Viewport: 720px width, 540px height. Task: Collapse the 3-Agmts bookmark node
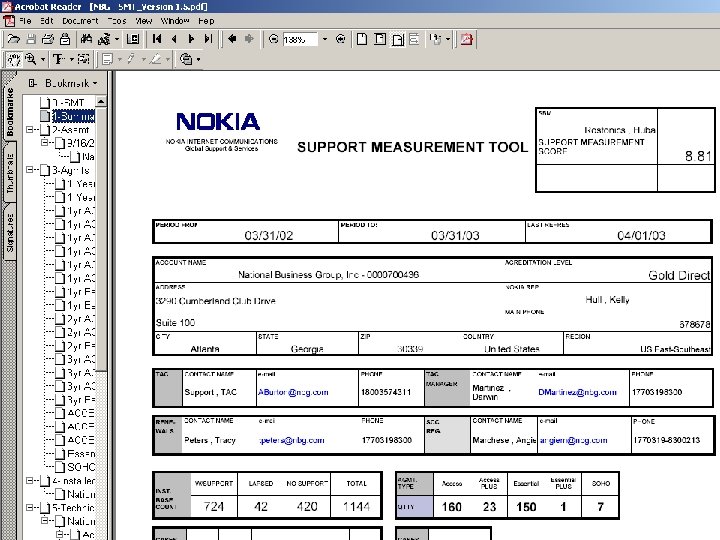(30, 170)
